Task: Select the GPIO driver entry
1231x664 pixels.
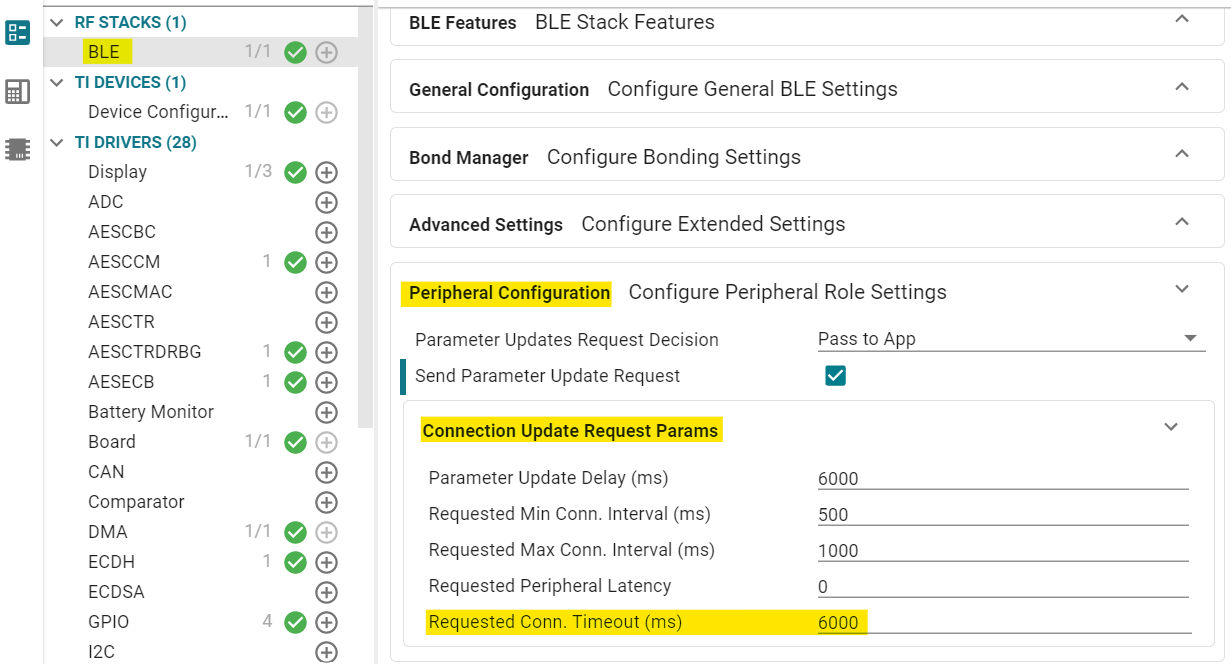Action: (108, 622)
